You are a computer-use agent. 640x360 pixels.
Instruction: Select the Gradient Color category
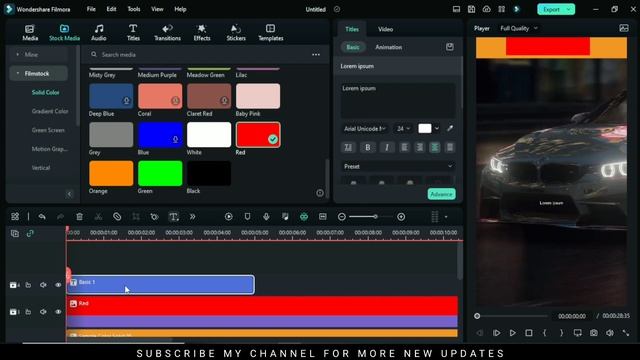[x=50, y=111]
